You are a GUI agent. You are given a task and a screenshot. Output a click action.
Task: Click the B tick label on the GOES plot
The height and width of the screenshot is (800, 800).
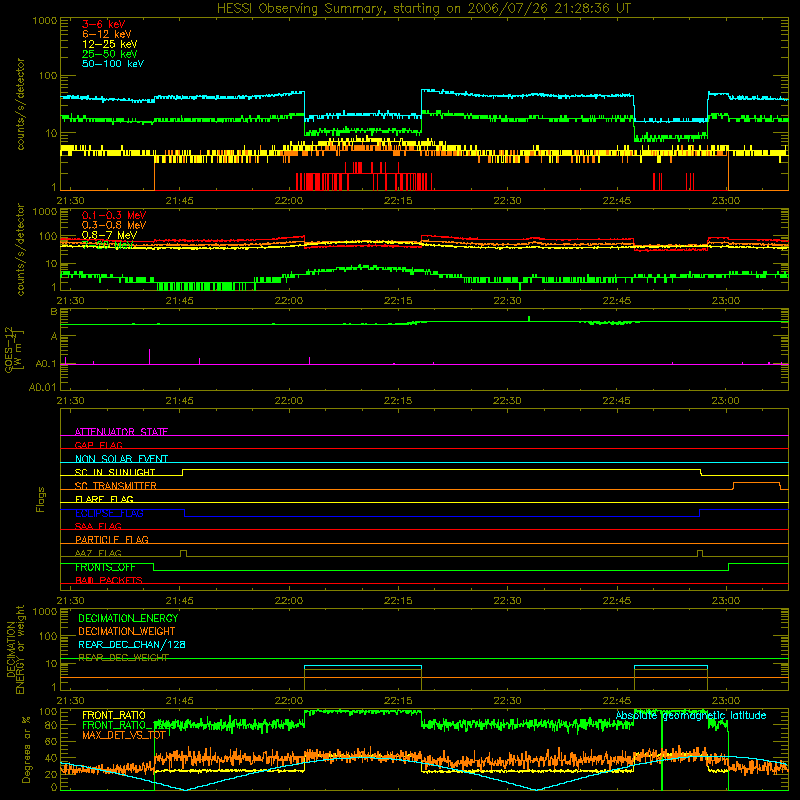[54, 312]
